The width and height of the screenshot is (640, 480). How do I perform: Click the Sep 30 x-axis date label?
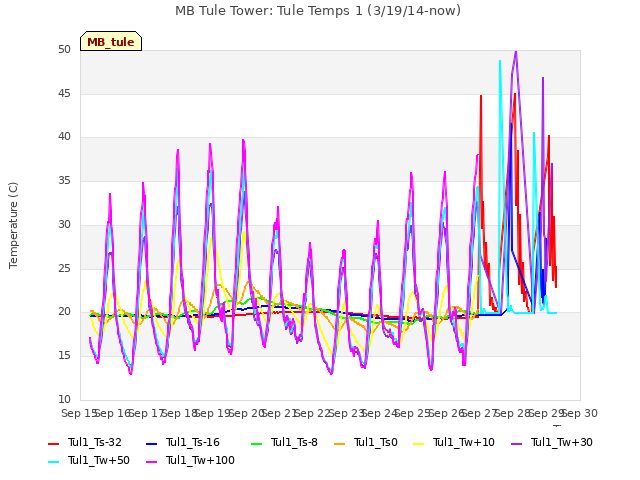coord(580,413)
